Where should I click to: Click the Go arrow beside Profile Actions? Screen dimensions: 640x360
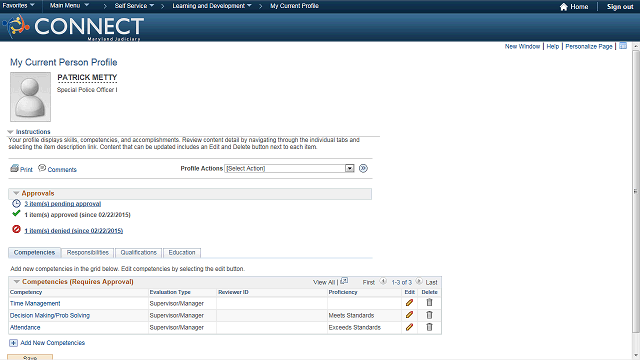click(x=363, y=168)
